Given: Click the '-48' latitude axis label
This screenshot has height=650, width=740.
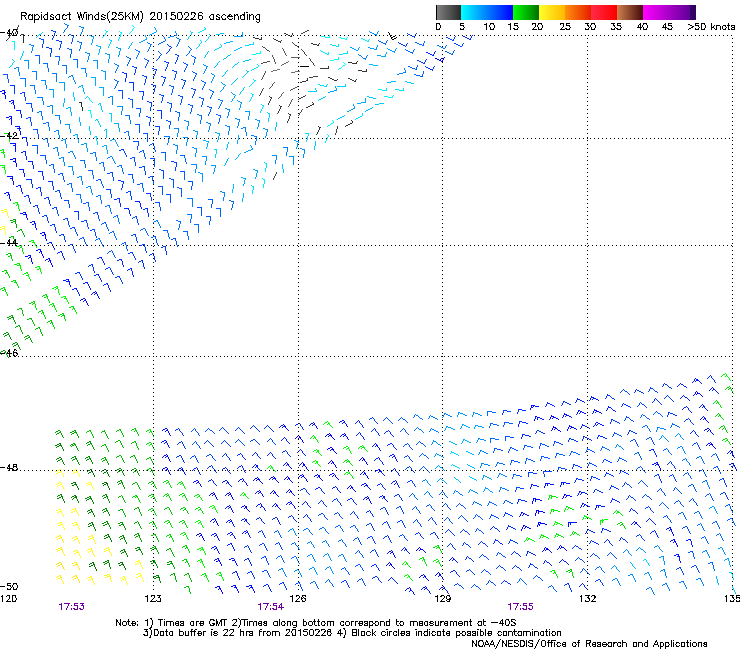Looking at the screenshot, I should click(9, 467).
